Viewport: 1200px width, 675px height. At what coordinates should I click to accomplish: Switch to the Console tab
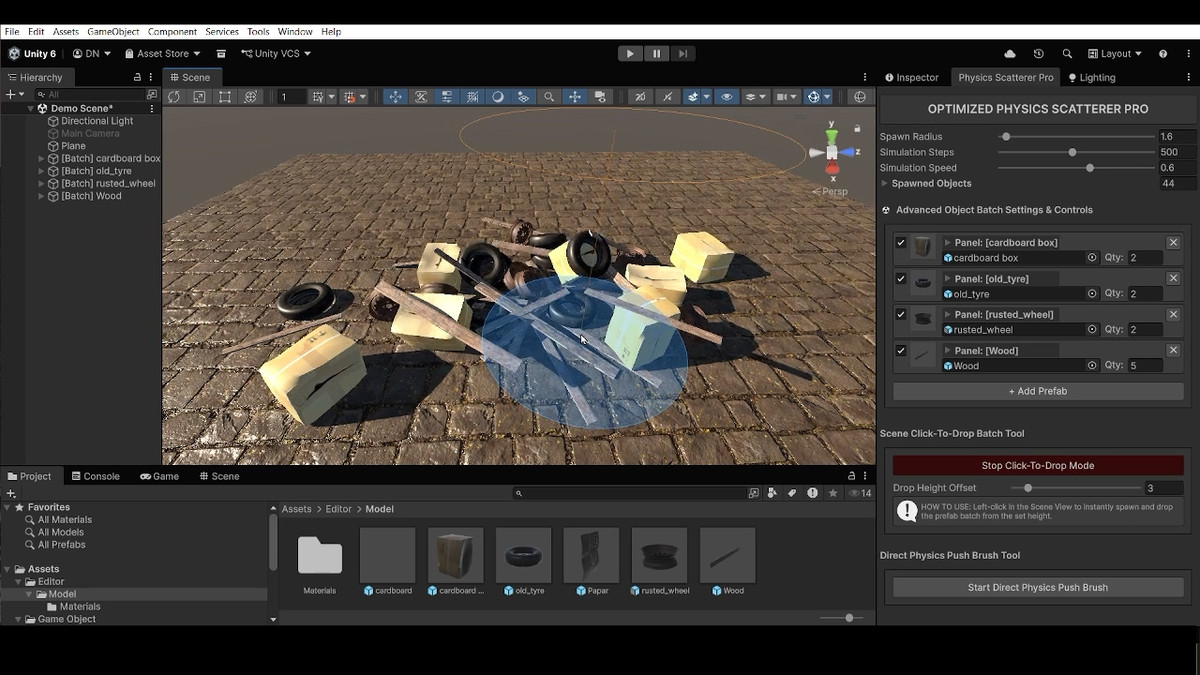(94, 476)
